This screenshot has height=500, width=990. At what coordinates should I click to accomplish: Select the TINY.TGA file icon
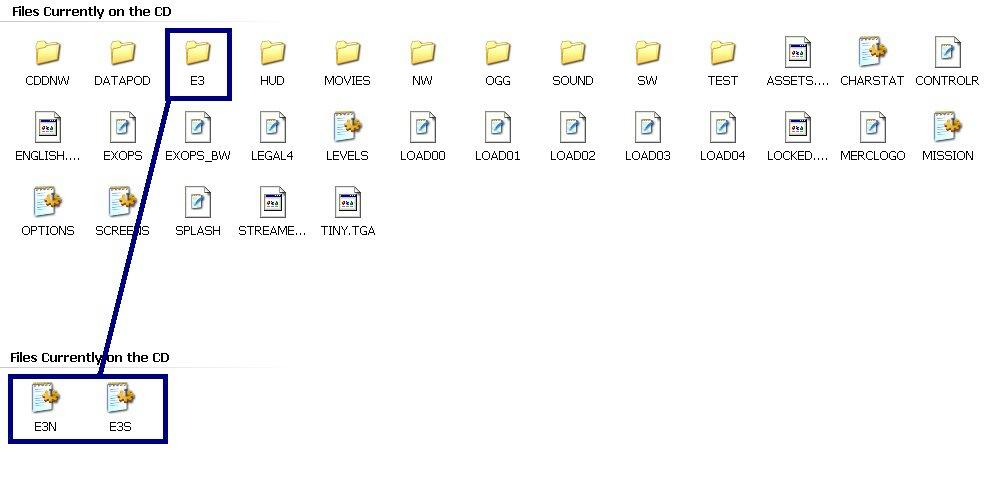(348, 202)
